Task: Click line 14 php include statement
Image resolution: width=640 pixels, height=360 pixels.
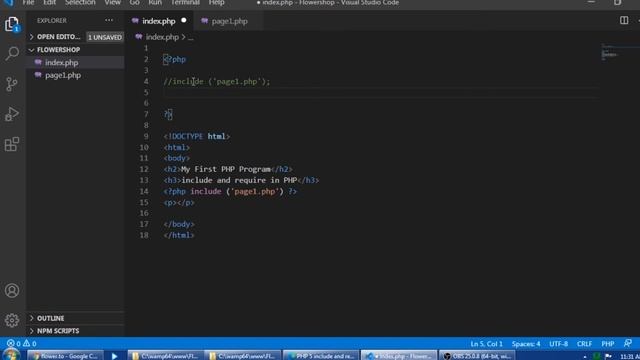Action: (230, 191)
